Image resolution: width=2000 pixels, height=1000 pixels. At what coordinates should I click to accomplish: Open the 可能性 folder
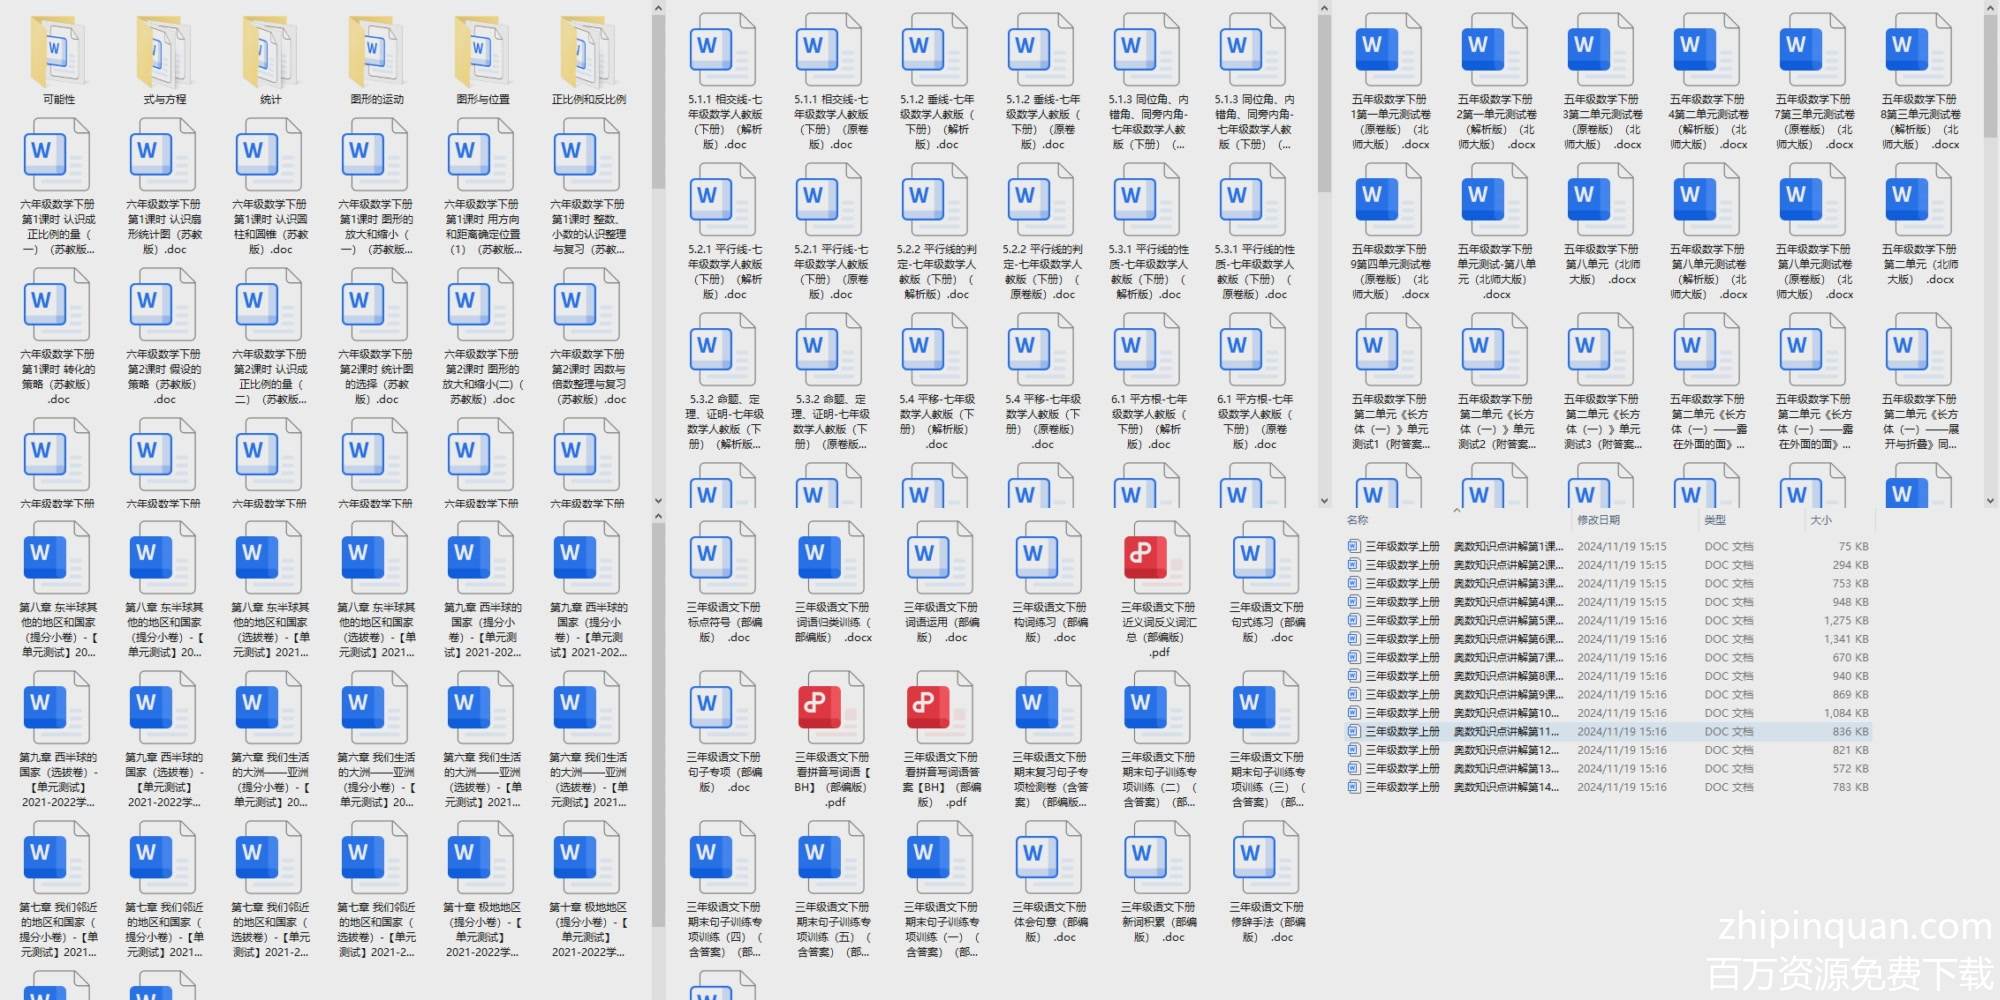point(59,52)
